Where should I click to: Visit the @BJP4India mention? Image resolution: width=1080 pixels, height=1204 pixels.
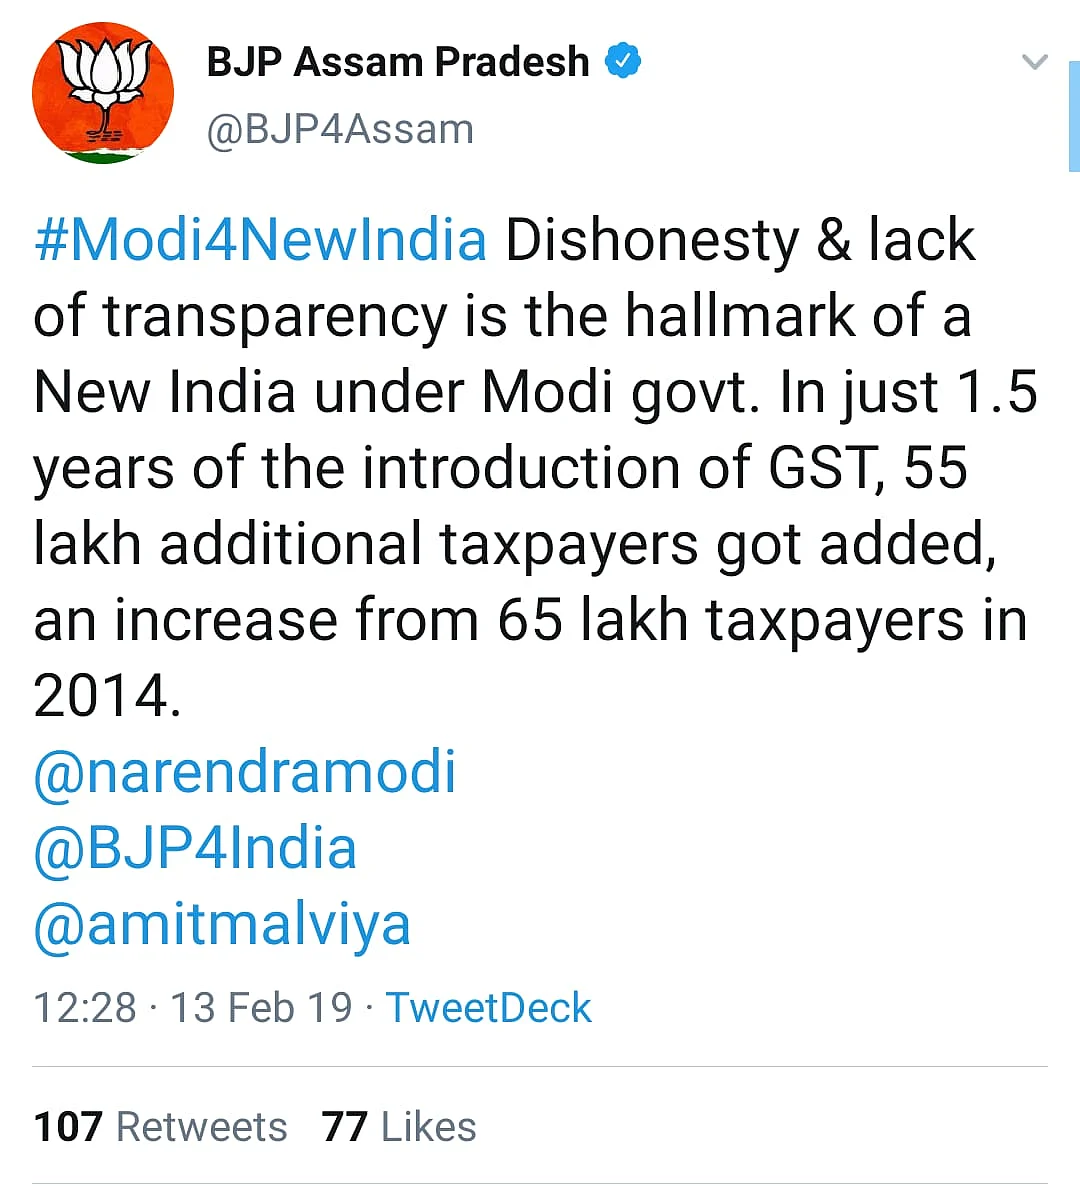click(195, 849)
